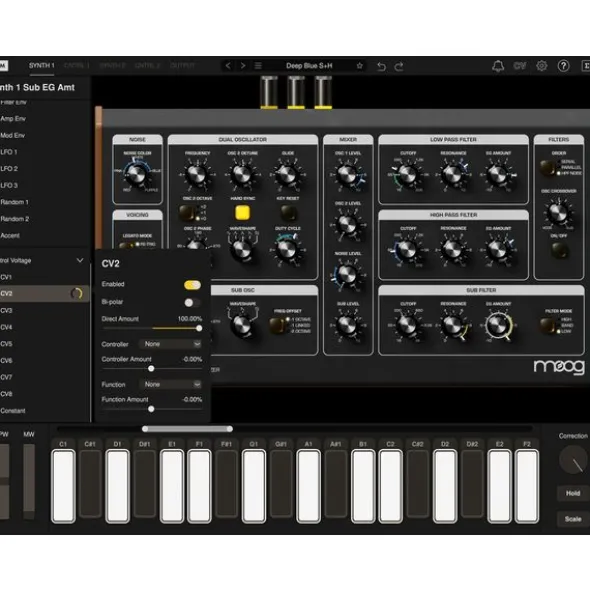Click the Hold button
The width and height of the screenshot is (590, 591).
coord(573,493)
